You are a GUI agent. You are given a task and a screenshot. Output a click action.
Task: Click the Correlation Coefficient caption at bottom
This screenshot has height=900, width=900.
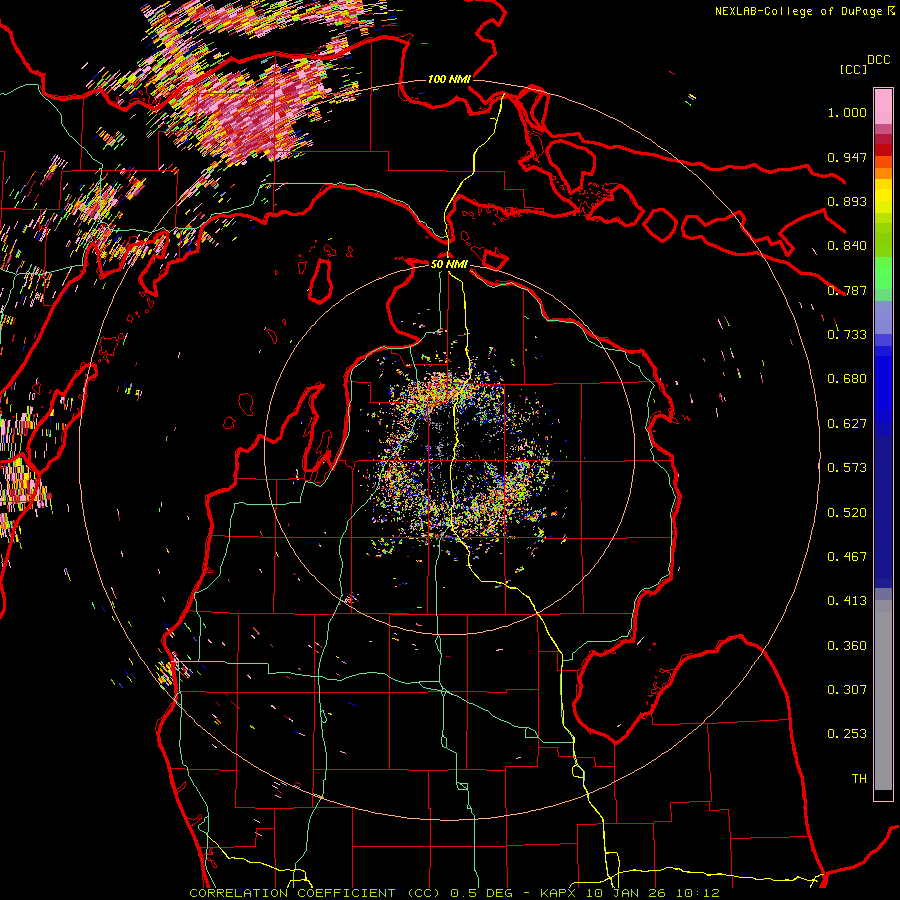(455, 893)
